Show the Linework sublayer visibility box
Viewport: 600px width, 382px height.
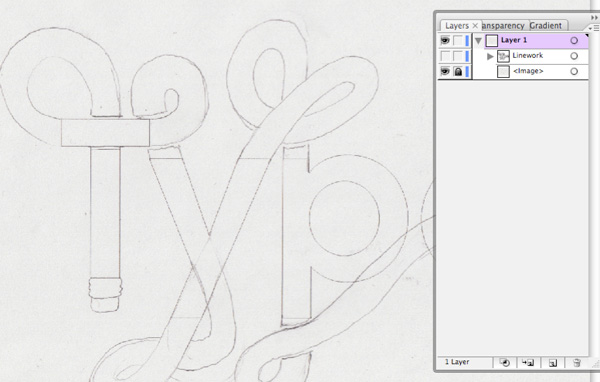coord(445,56)
